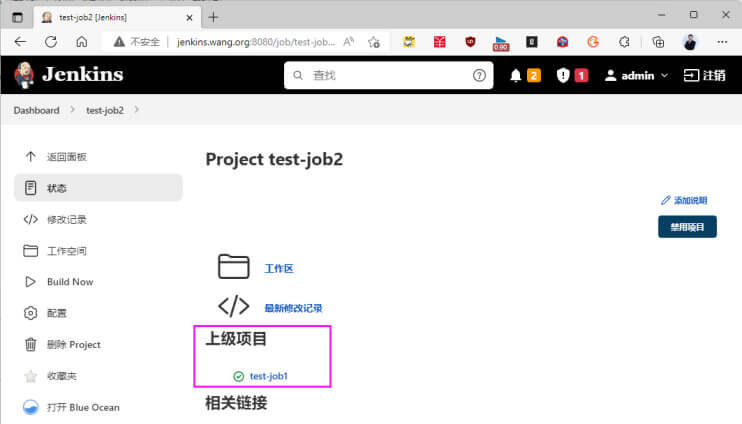Viewport: 742px width, 424px height.
Task: Click the magnifier icon in search box
Action: pyautogui.click(x=298, y=75)
